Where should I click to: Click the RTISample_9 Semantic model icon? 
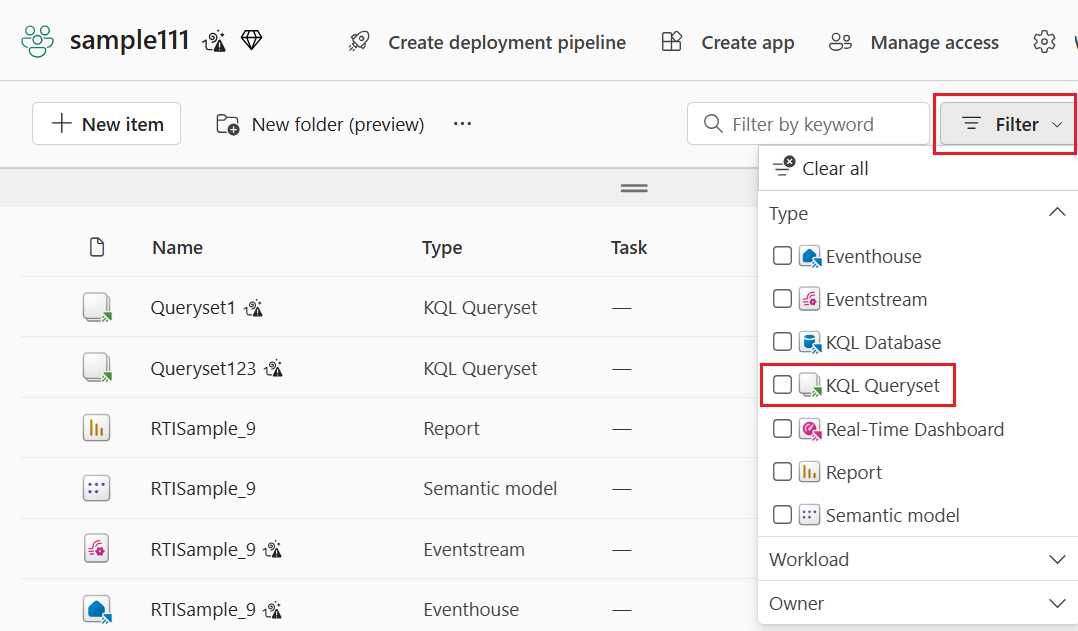[x=96, y=489]
